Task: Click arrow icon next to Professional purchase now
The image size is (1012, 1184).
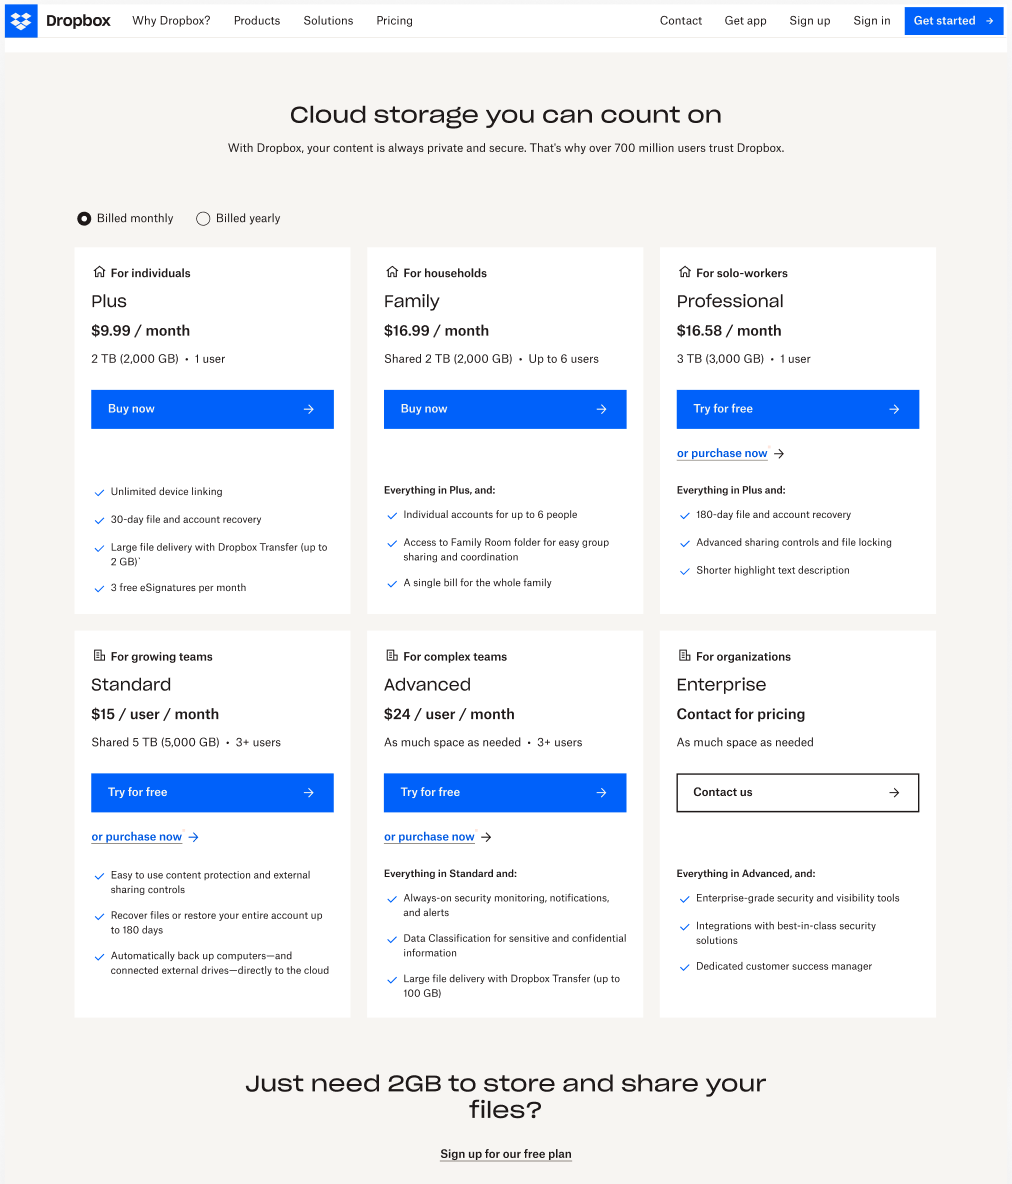Action: pyautogui.click(x=779, y=454)
